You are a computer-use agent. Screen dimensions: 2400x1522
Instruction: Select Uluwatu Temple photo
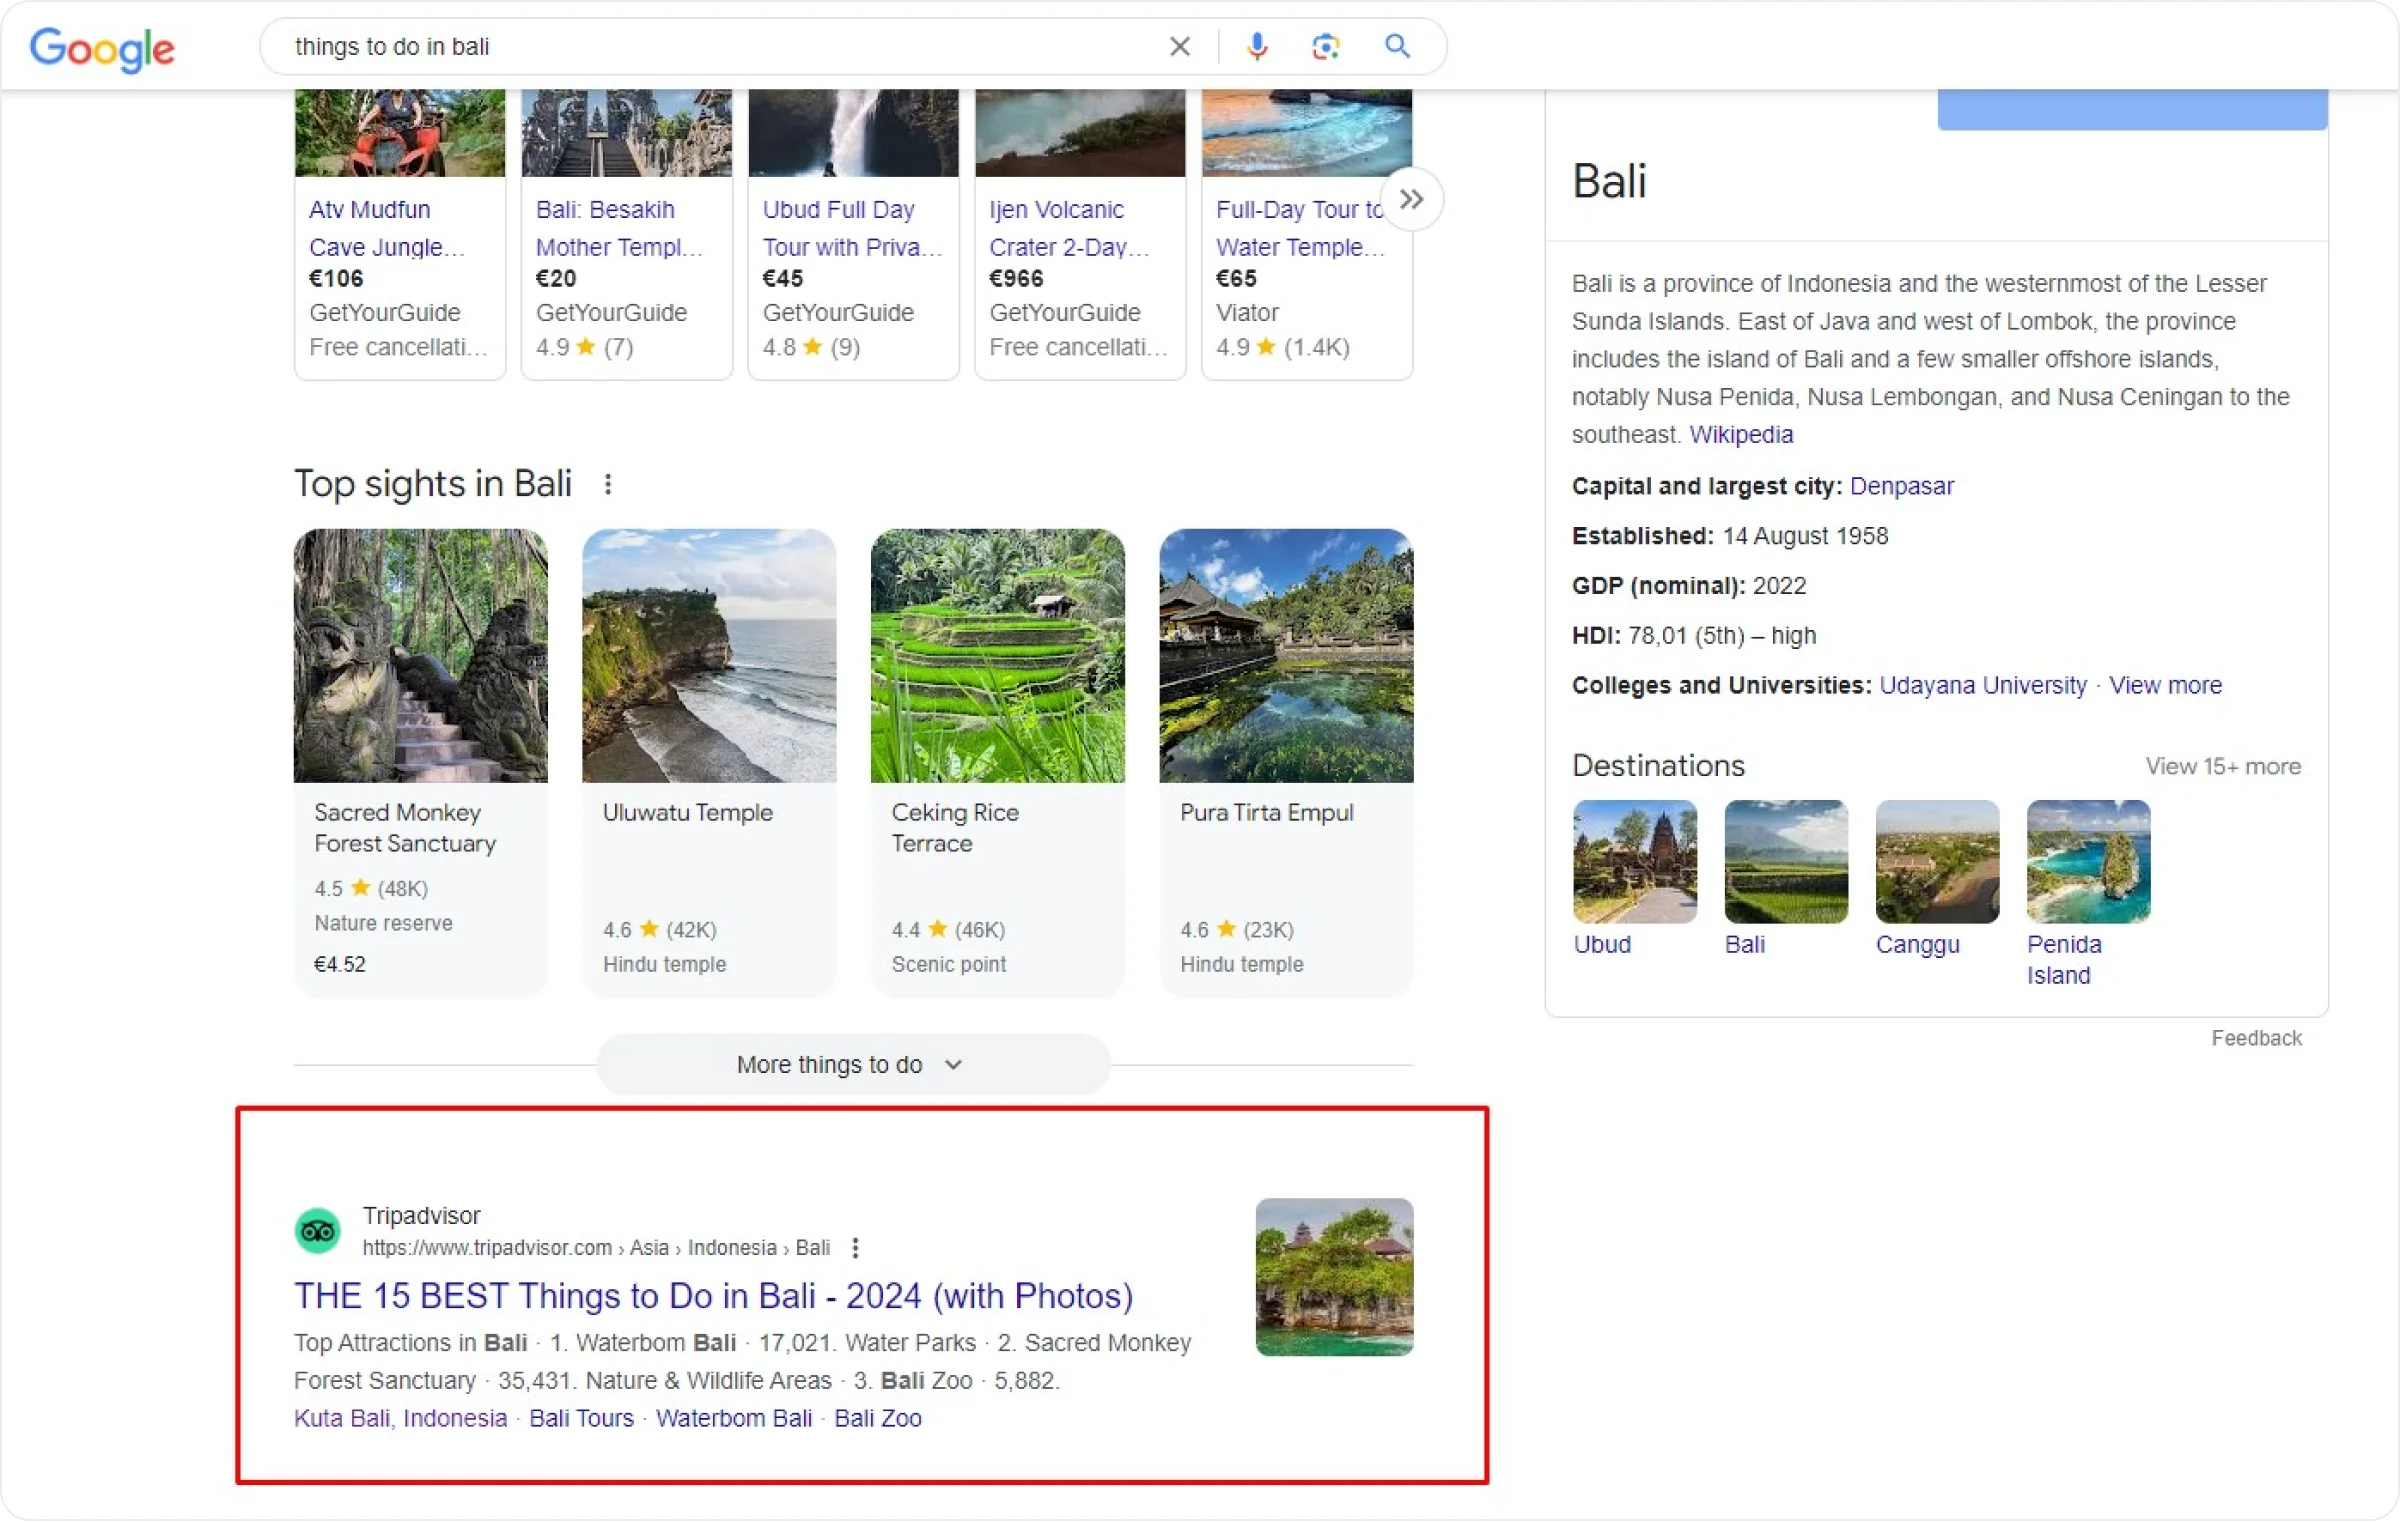tap(709, 656)
